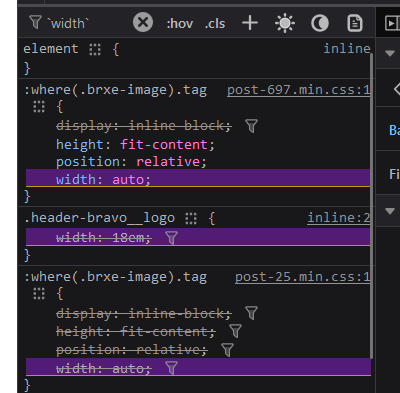This screenshot has width=400, height=393.
Task: Click the fit-content height value
Action: click(164, 145)
